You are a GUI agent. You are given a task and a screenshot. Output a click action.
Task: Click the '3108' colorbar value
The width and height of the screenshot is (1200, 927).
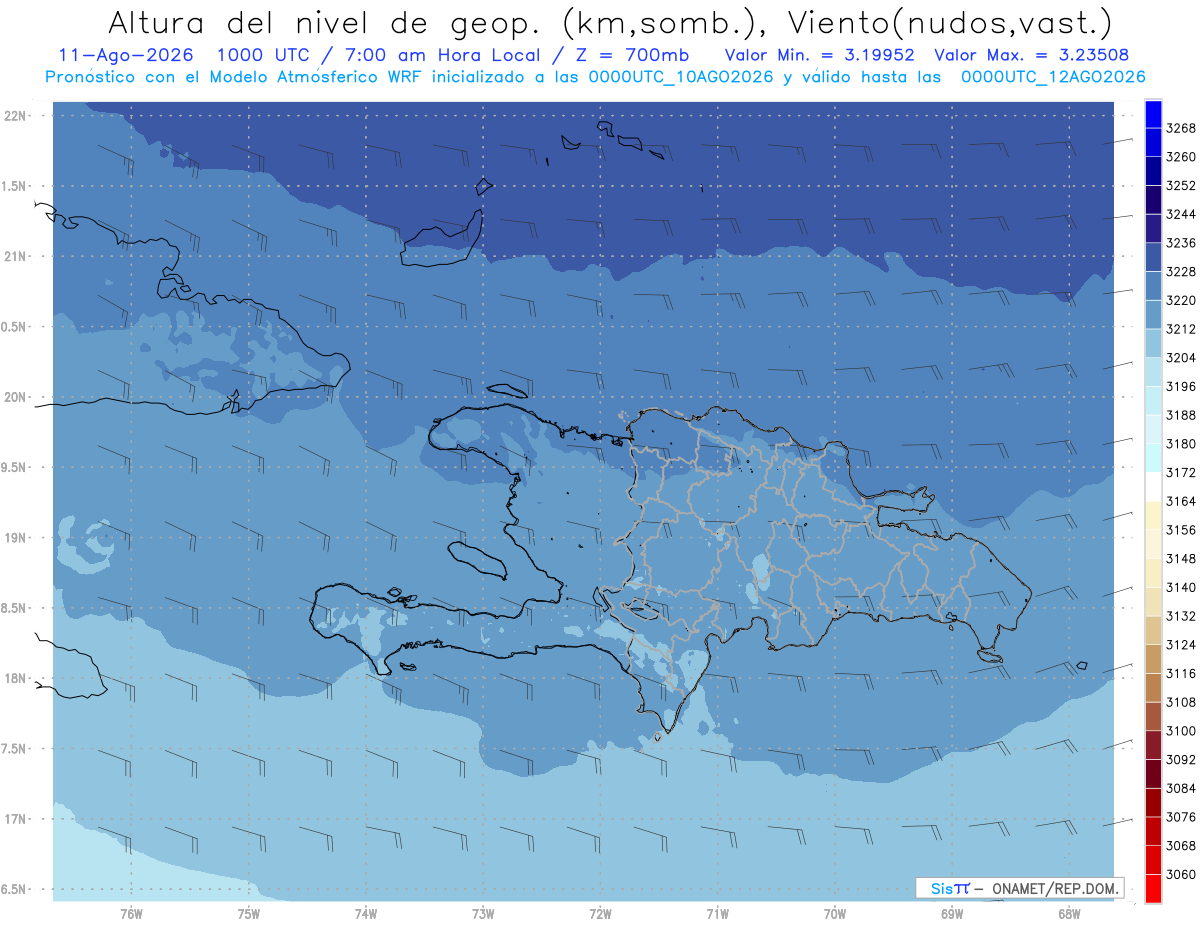point(1181,702)
